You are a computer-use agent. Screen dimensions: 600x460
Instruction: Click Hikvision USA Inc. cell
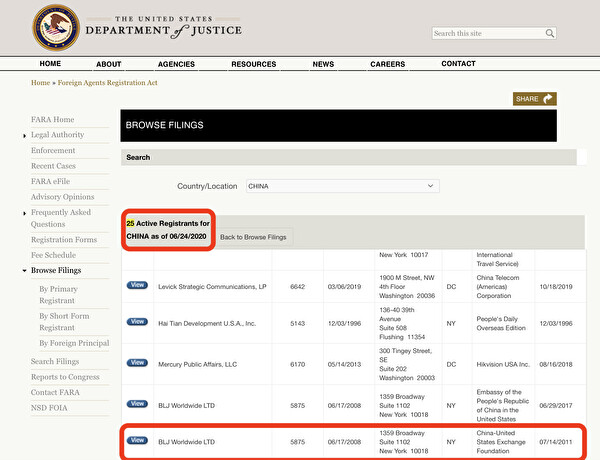pyautogui.click(x=503, y=364)
